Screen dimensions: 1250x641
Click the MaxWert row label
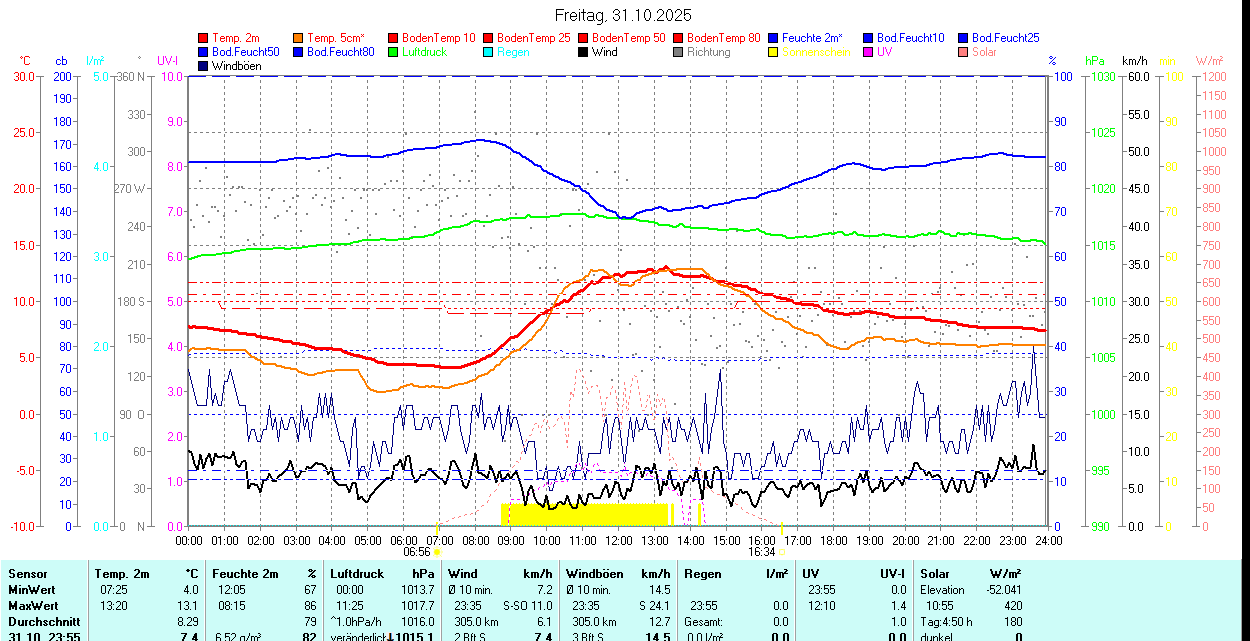tap(34, 606)
